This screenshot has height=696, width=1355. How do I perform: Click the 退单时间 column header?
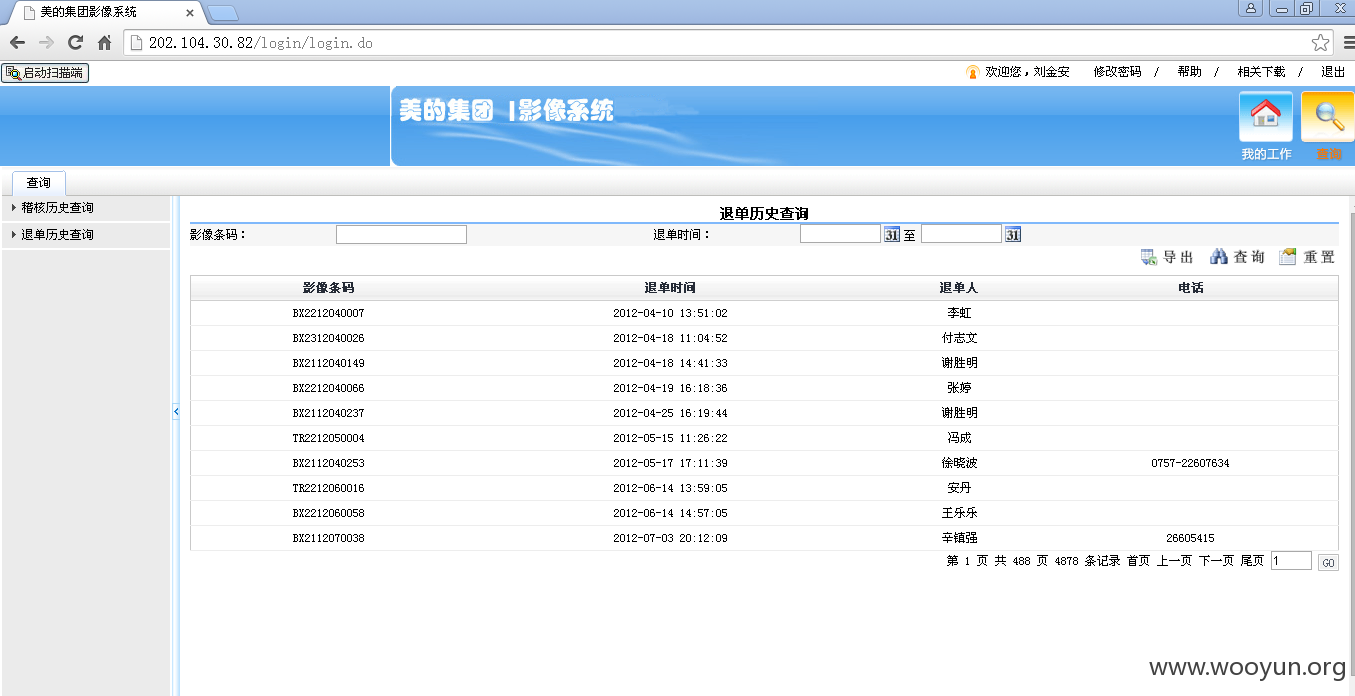tap(670, 288)
